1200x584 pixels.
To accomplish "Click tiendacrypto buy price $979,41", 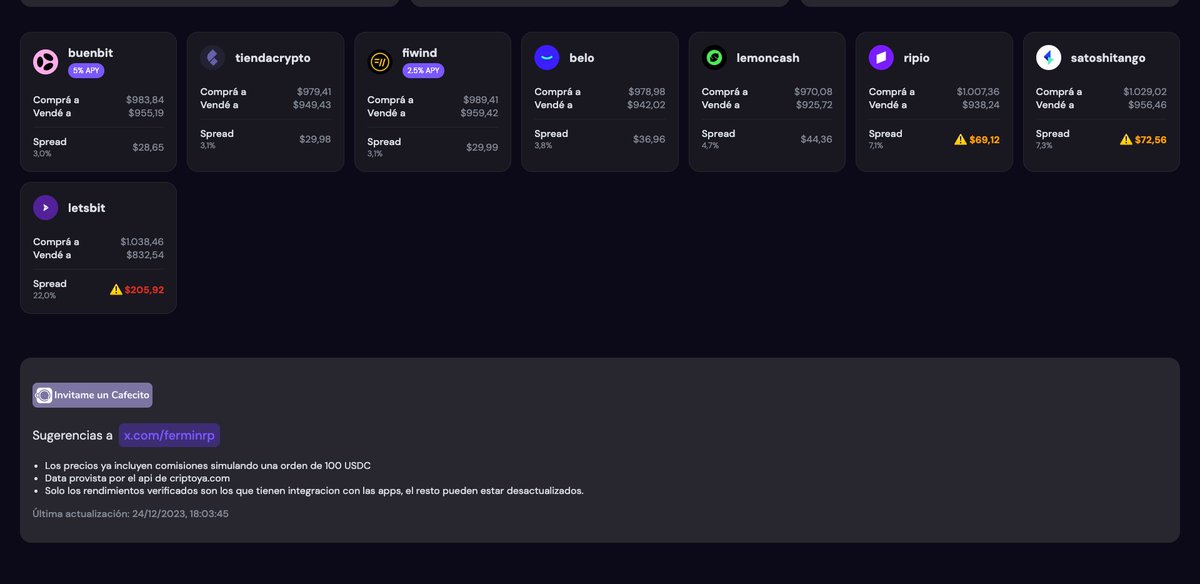I will coord(314,92).
